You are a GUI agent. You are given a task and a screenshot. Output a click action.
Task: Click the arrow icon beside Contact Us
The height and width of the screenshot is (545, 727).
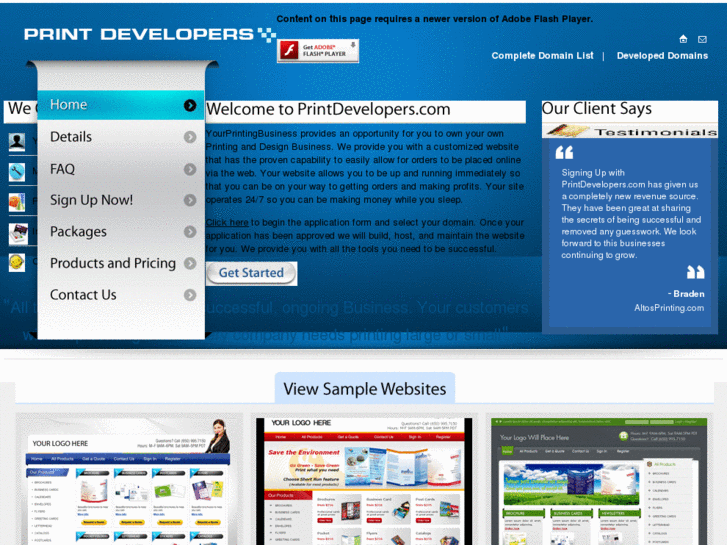(190, 295)
